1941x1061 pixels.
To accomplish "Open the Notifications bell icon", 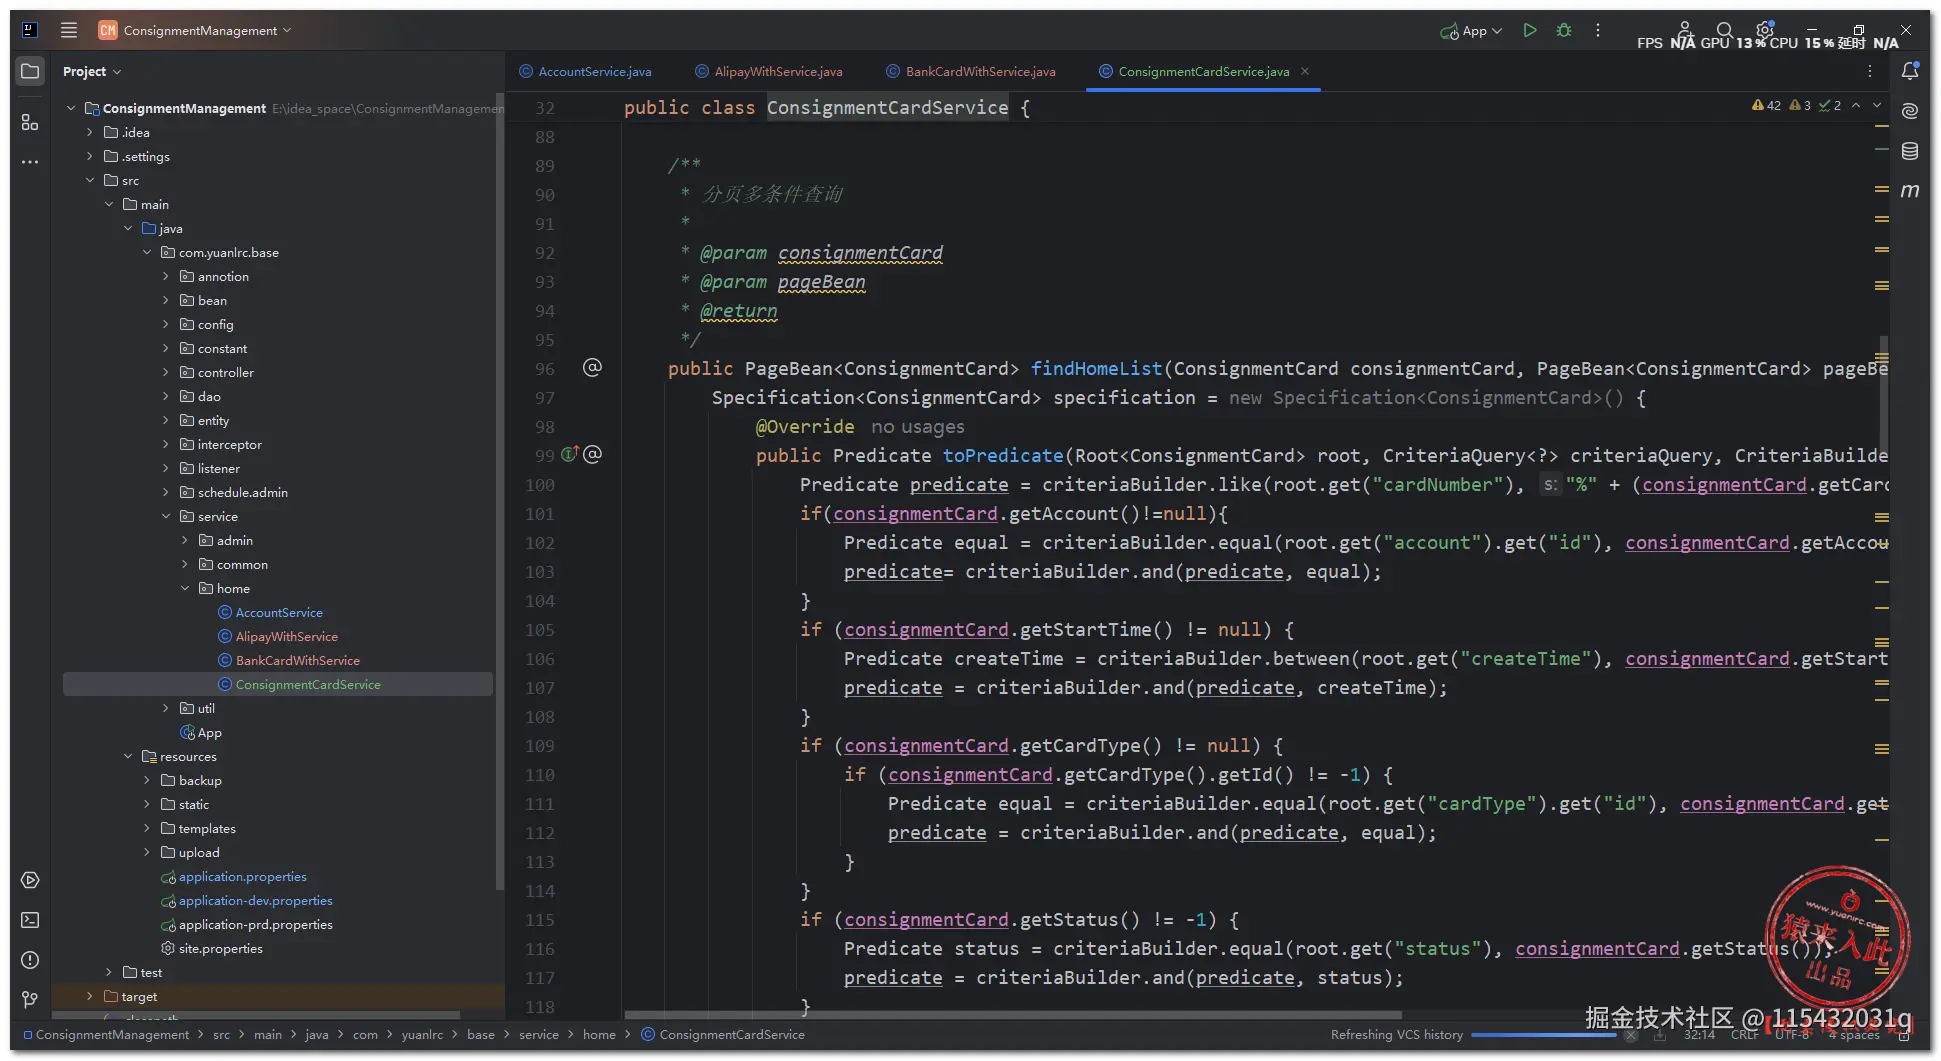I will (x=1910, y=71).
